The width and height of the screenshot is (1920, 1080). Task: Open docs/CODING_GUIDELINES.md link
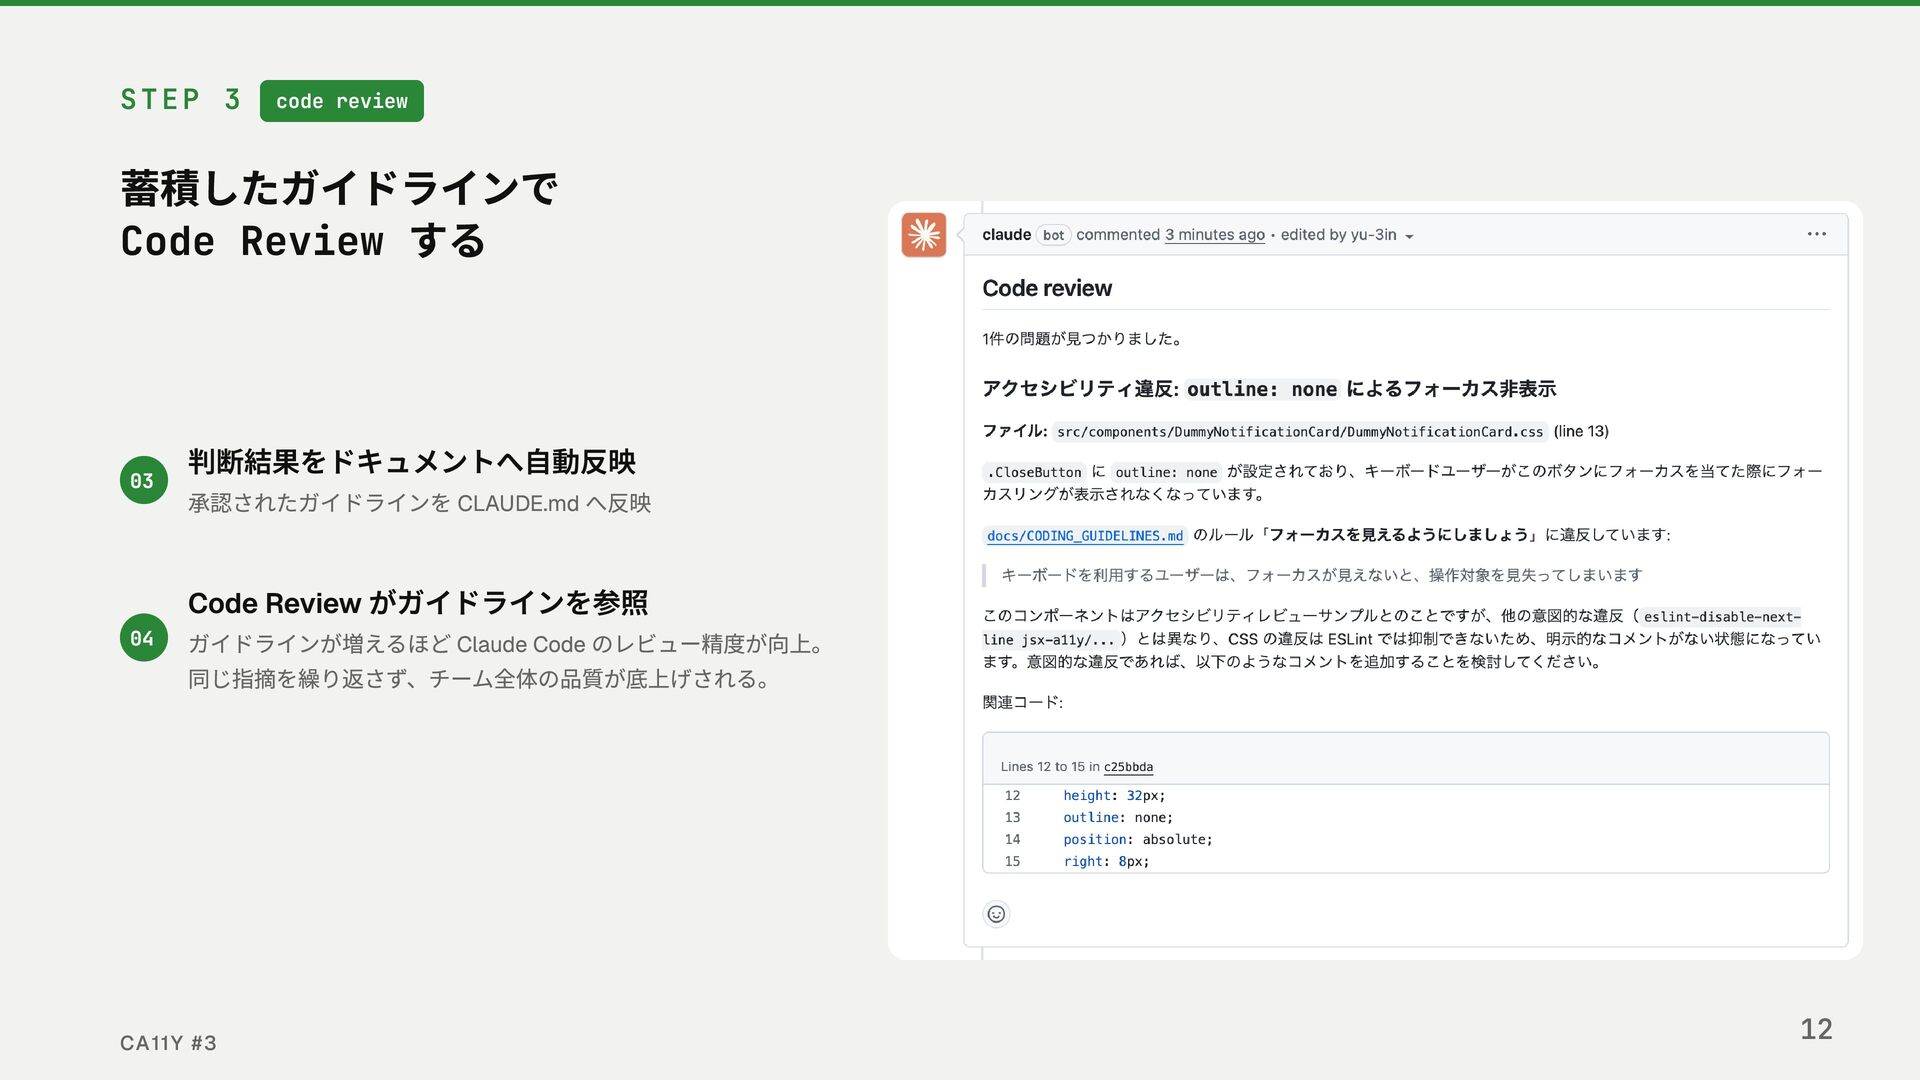click(x=1084, y=536)
